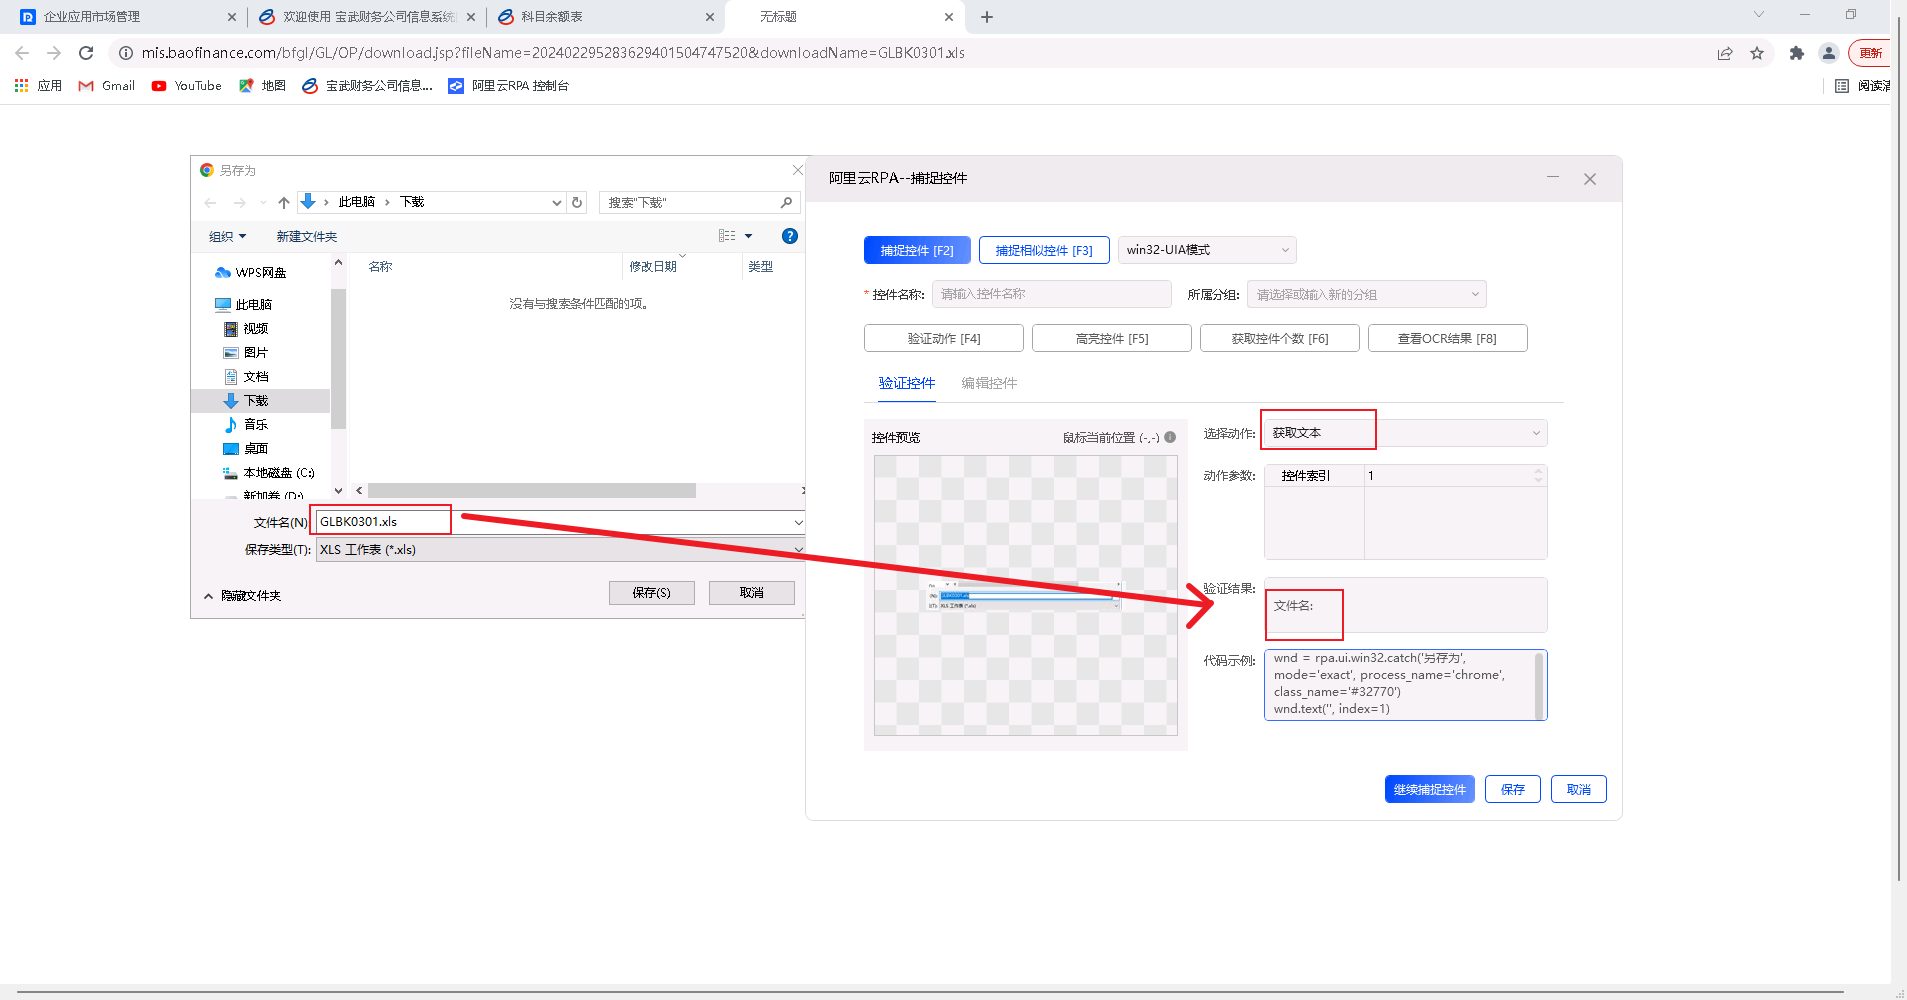Viewport: 1907px width, 1000px height.
Task: Open the 组织 dropdown menu
Action: click(x=227, y=237)
